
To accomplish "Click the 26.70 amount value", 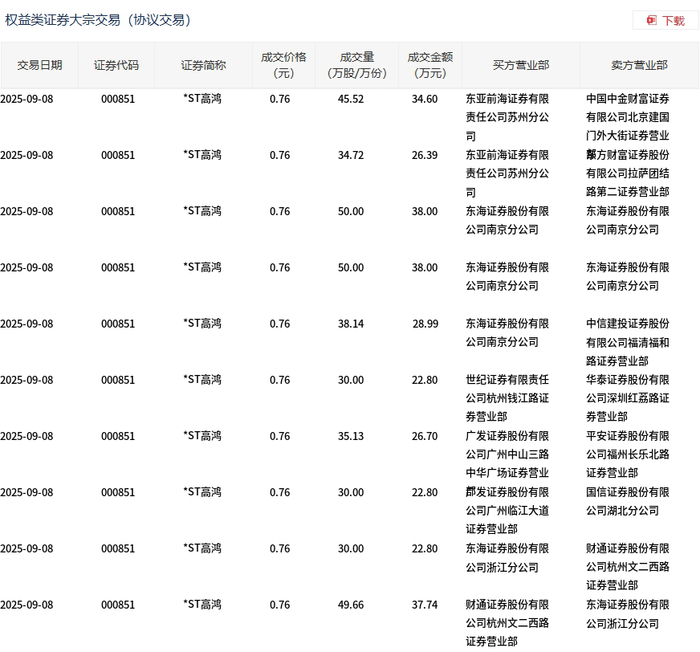I will pos(425,436).
